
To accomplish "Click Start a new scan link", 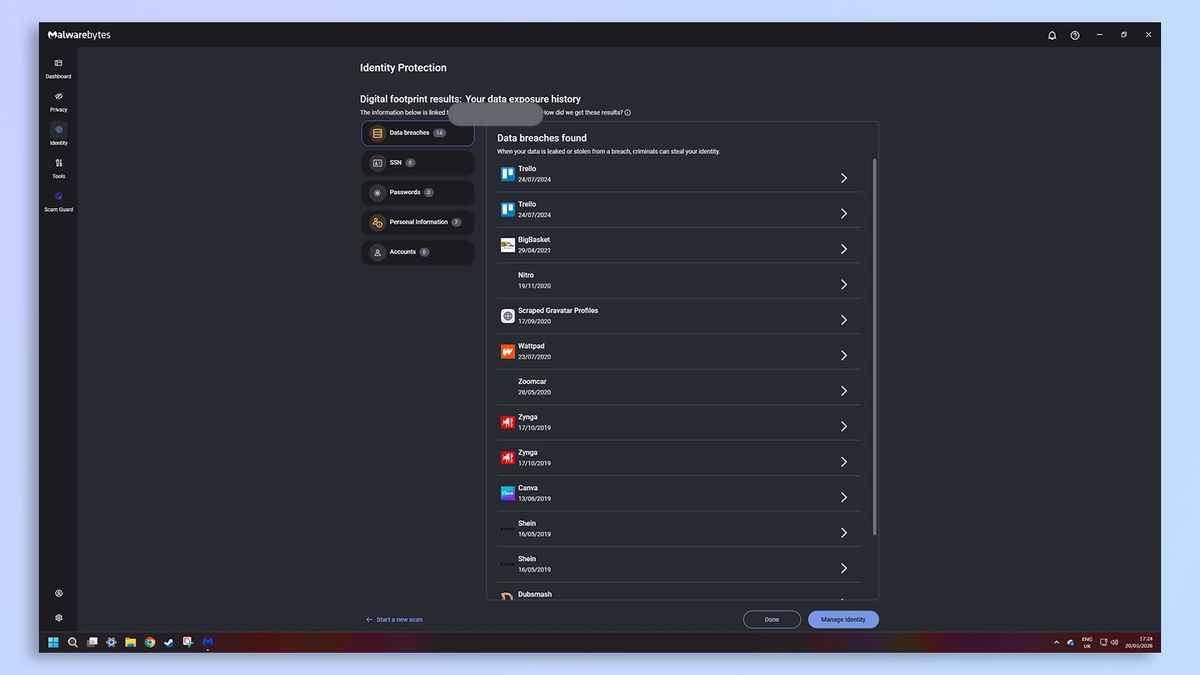I will click(394, 620).
